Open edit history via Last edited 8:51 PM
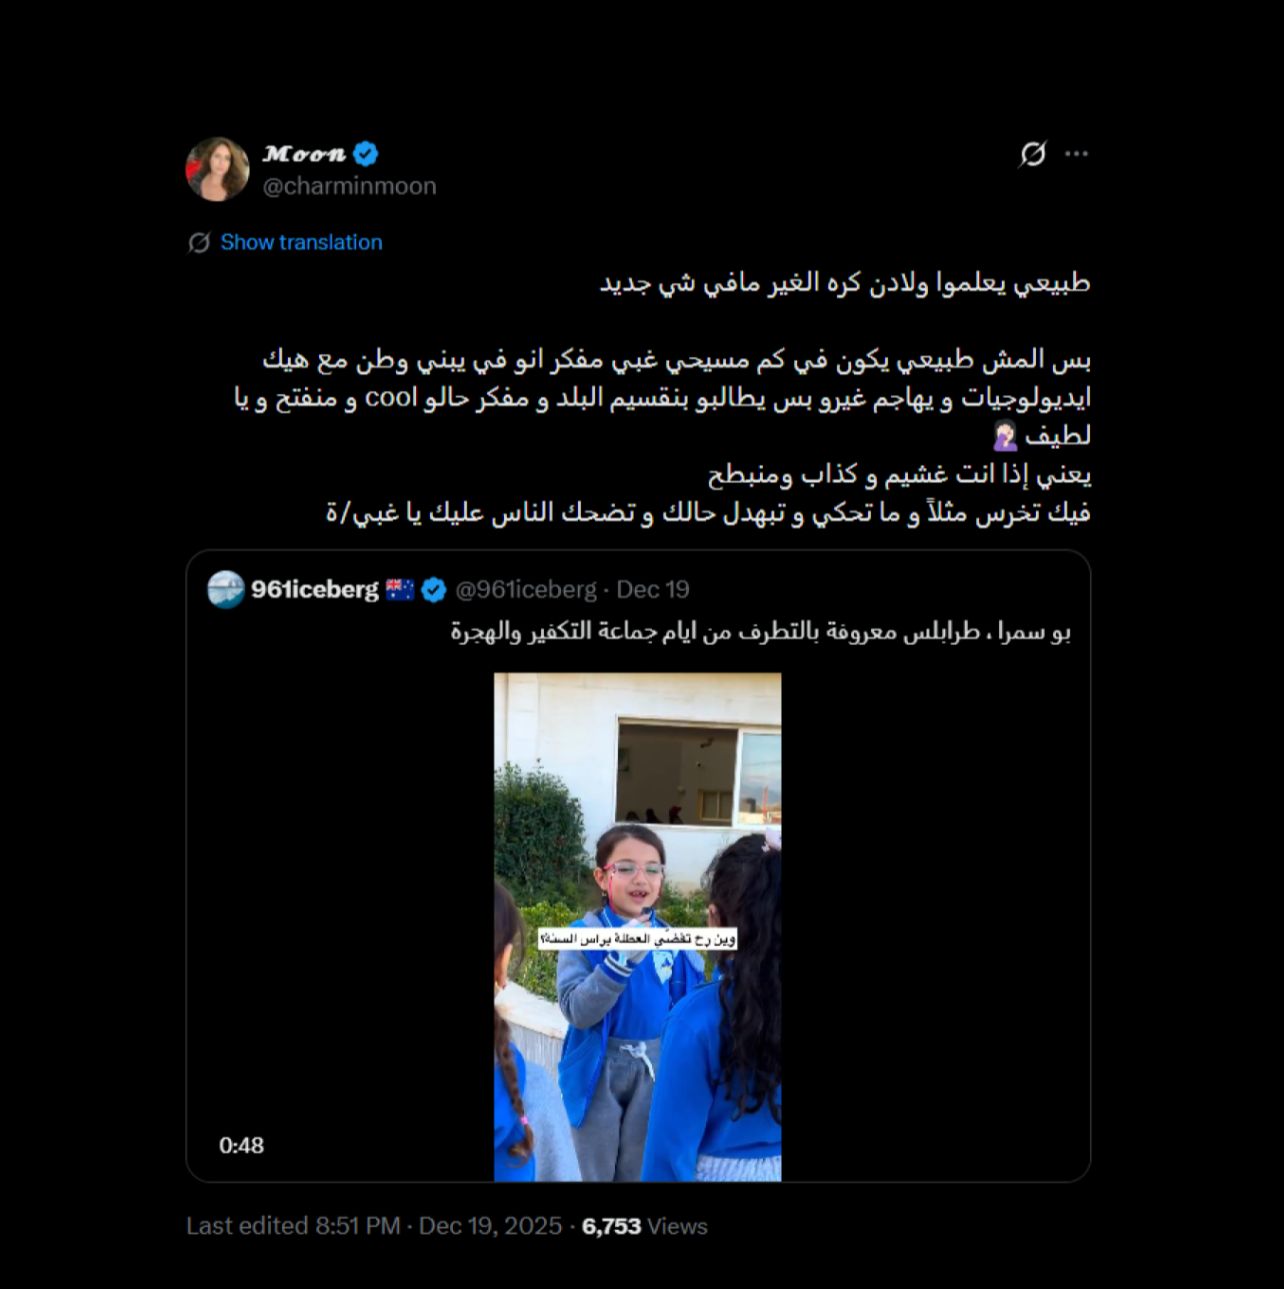Screen dimensions: 1284x1289 (x=293, y=1226)
